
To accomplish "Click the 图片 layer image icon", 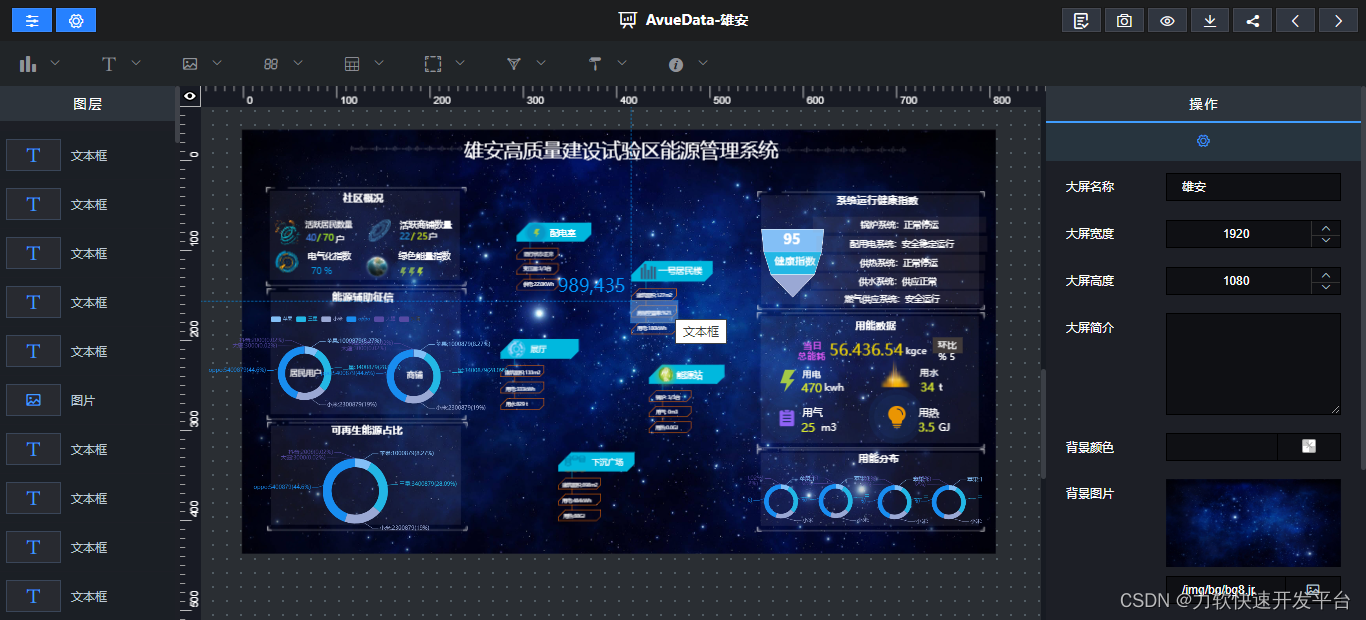I will pos(33,400).
